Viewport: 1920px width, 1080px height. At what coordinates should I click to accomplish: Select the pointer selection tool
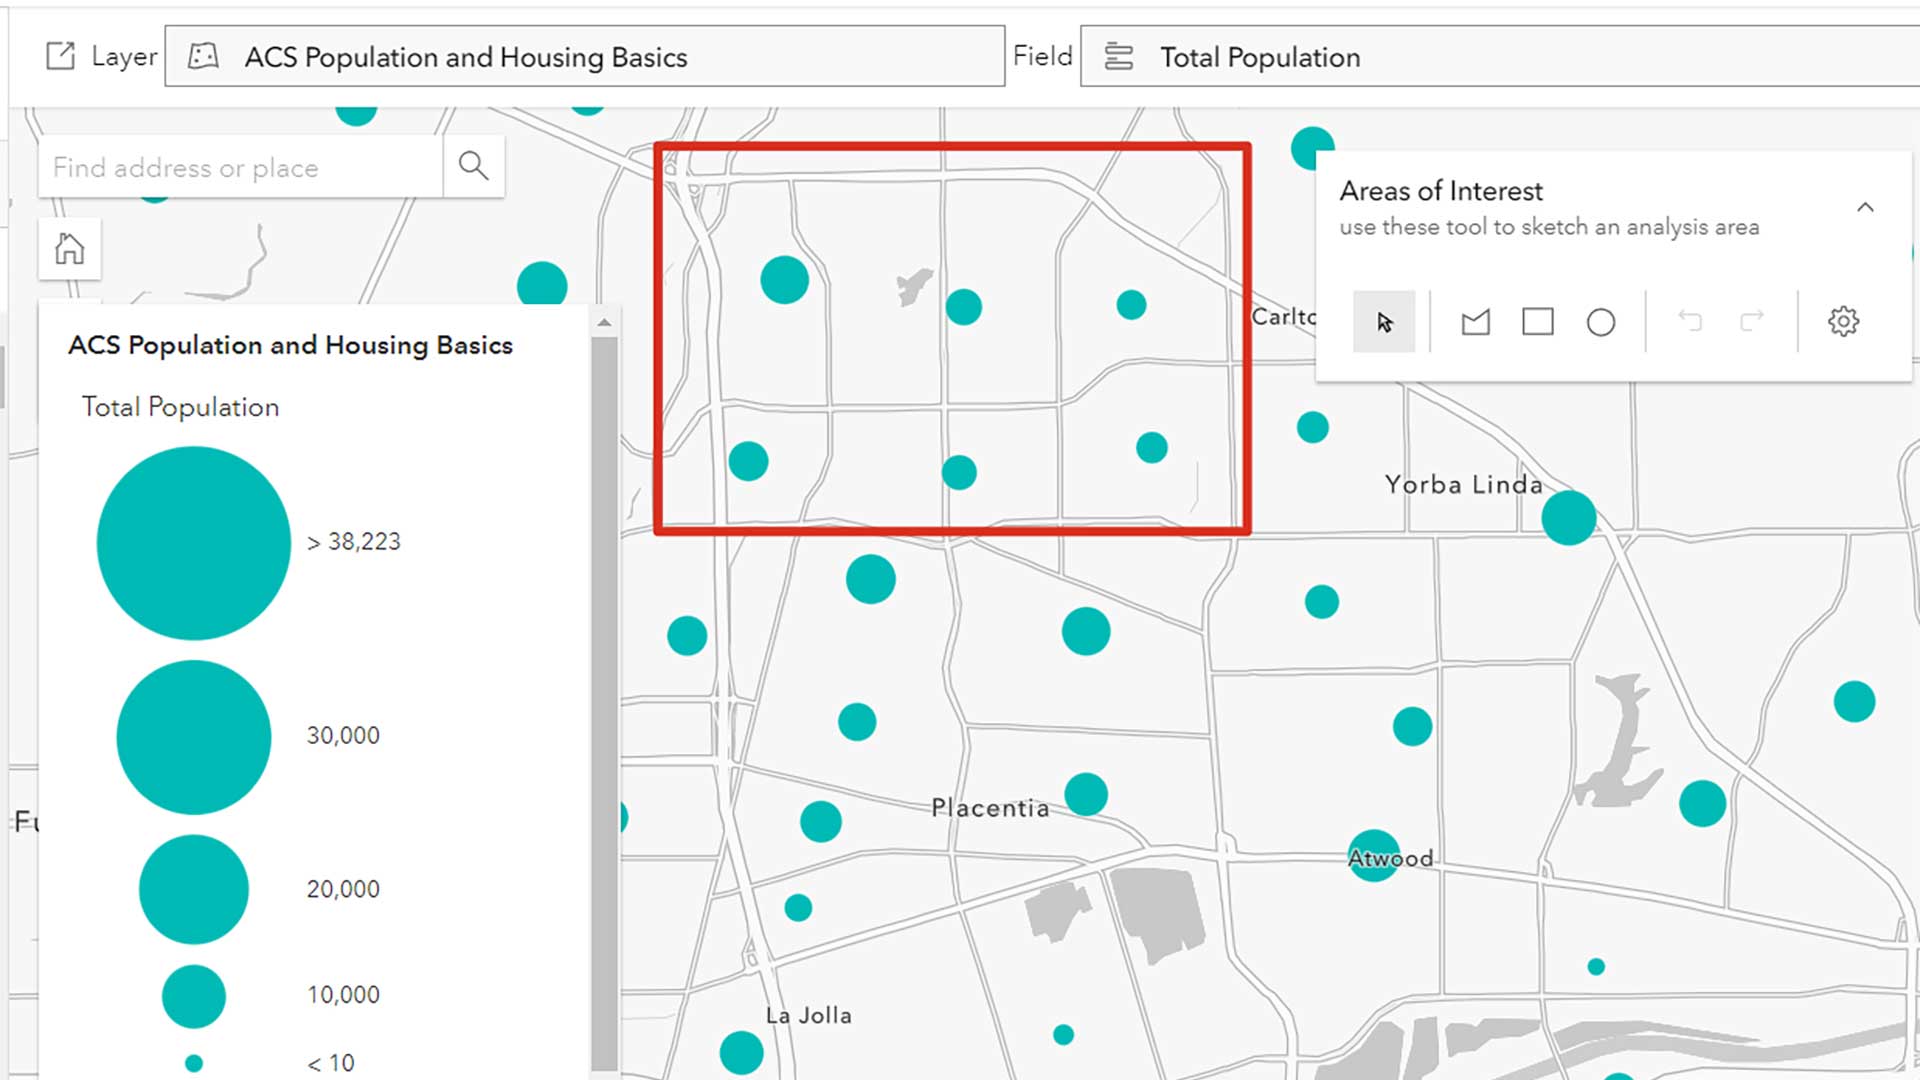[x=1384, y=322]
